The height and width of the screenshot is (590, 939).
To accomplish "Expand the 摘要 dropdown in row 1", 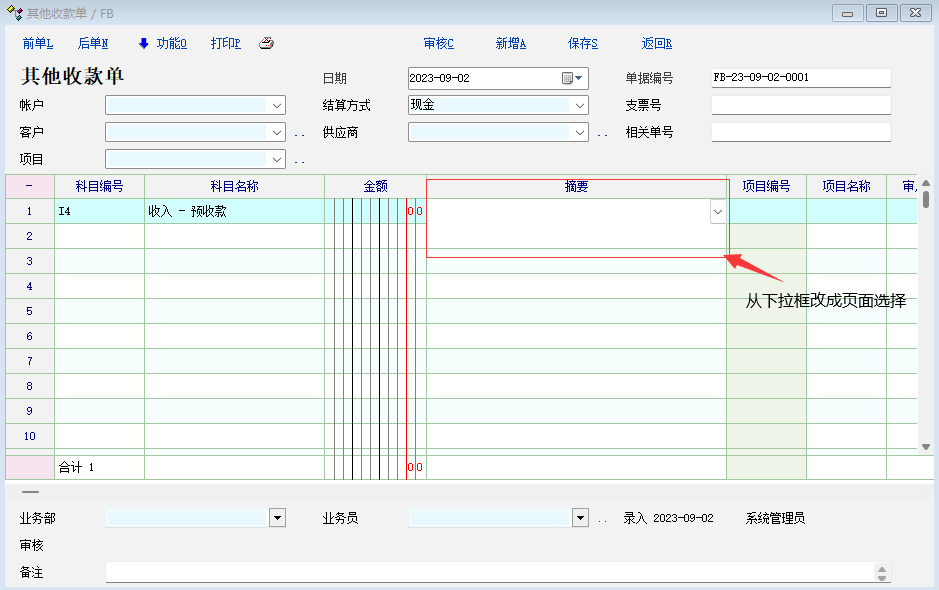I will (717, 212).
